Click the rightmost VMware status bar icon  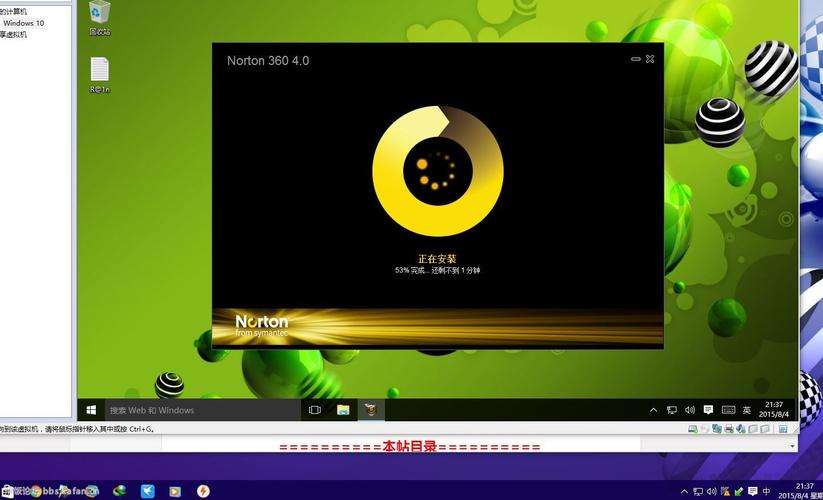click(783, 429)
